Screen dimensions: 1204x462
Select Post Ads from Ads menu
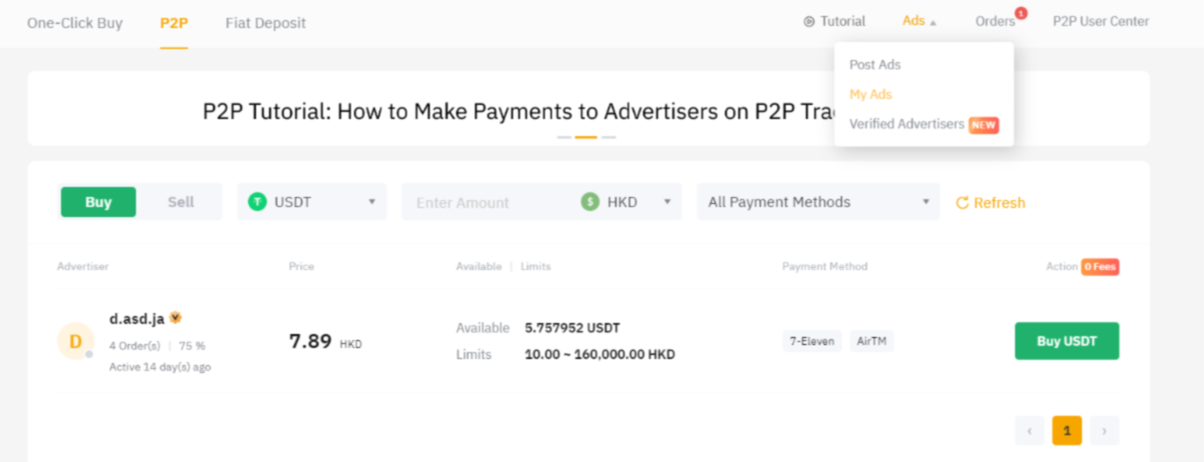875,65
